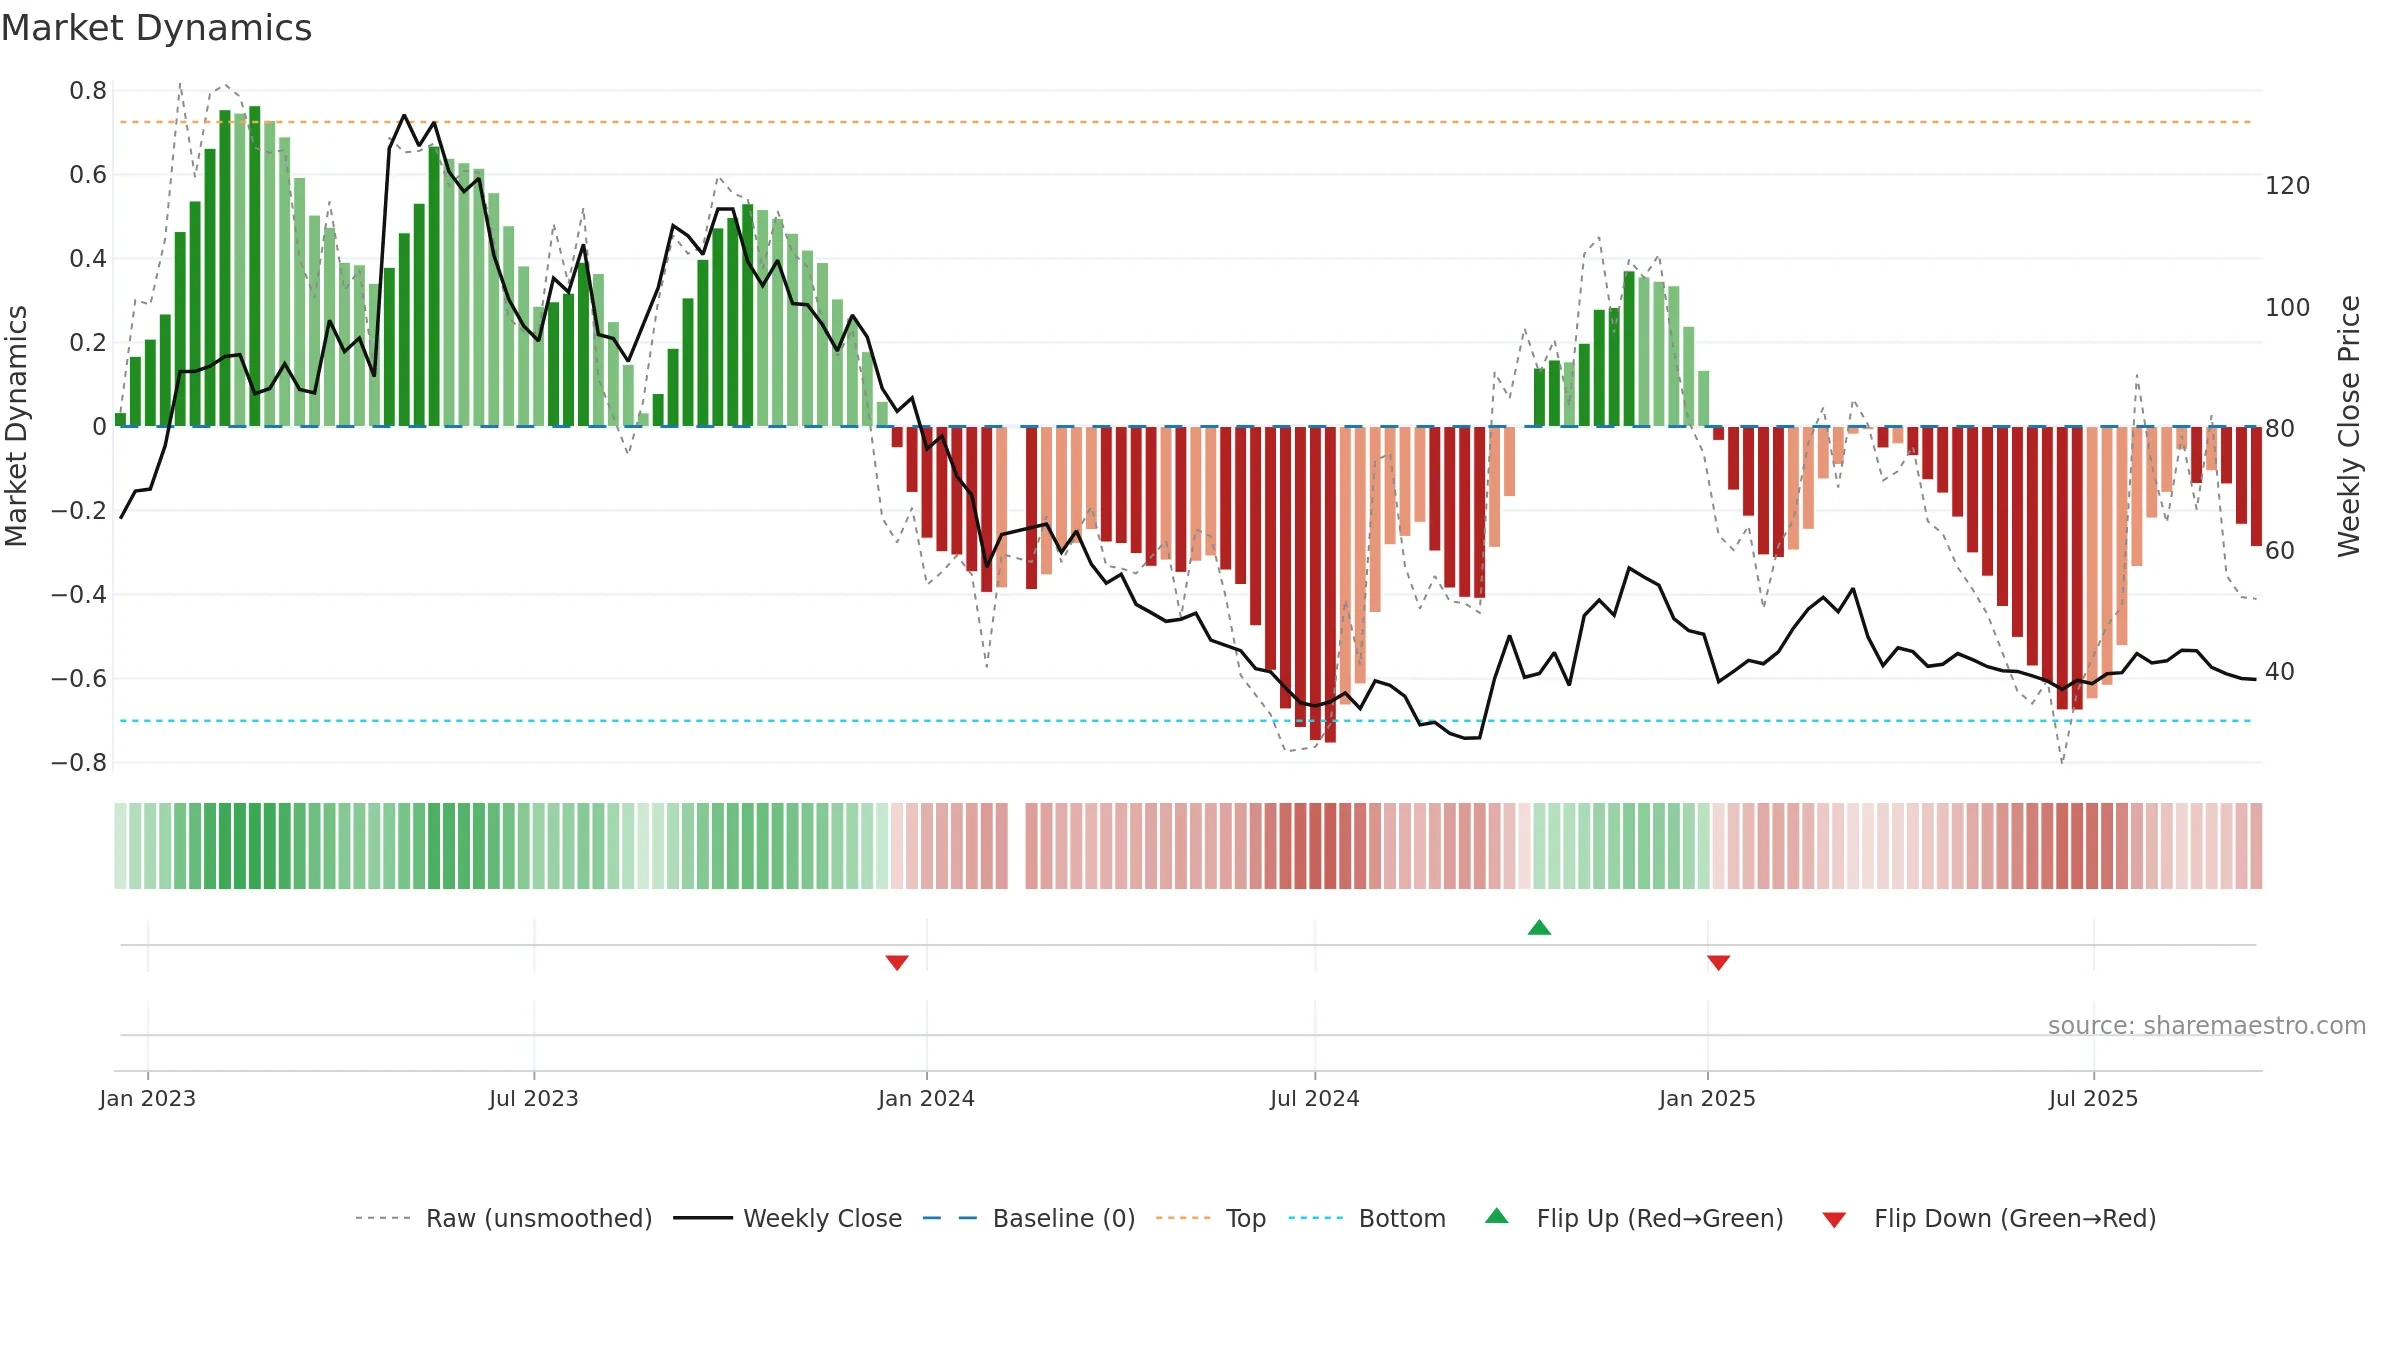Toggle the Top legend entry

point(1210,1218)
